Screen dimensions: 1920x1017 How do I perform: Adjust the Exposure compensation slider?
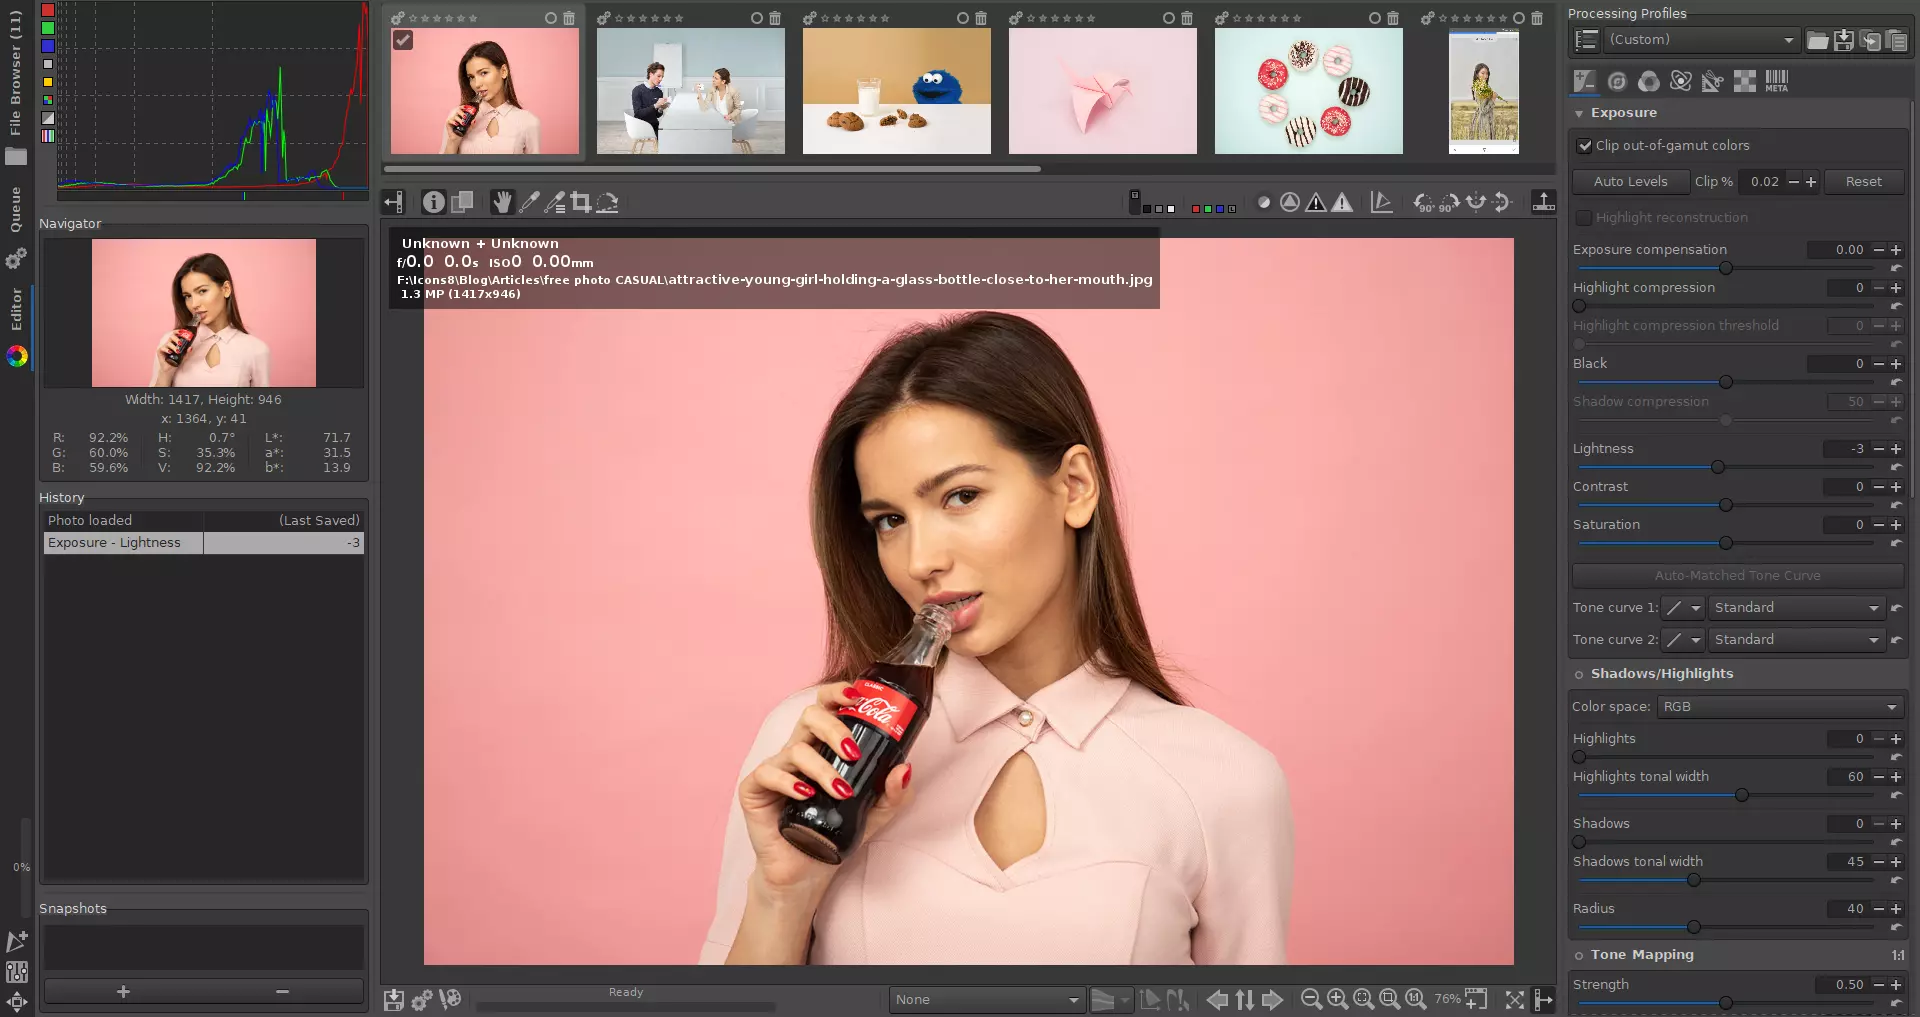tap(1726, 268)
